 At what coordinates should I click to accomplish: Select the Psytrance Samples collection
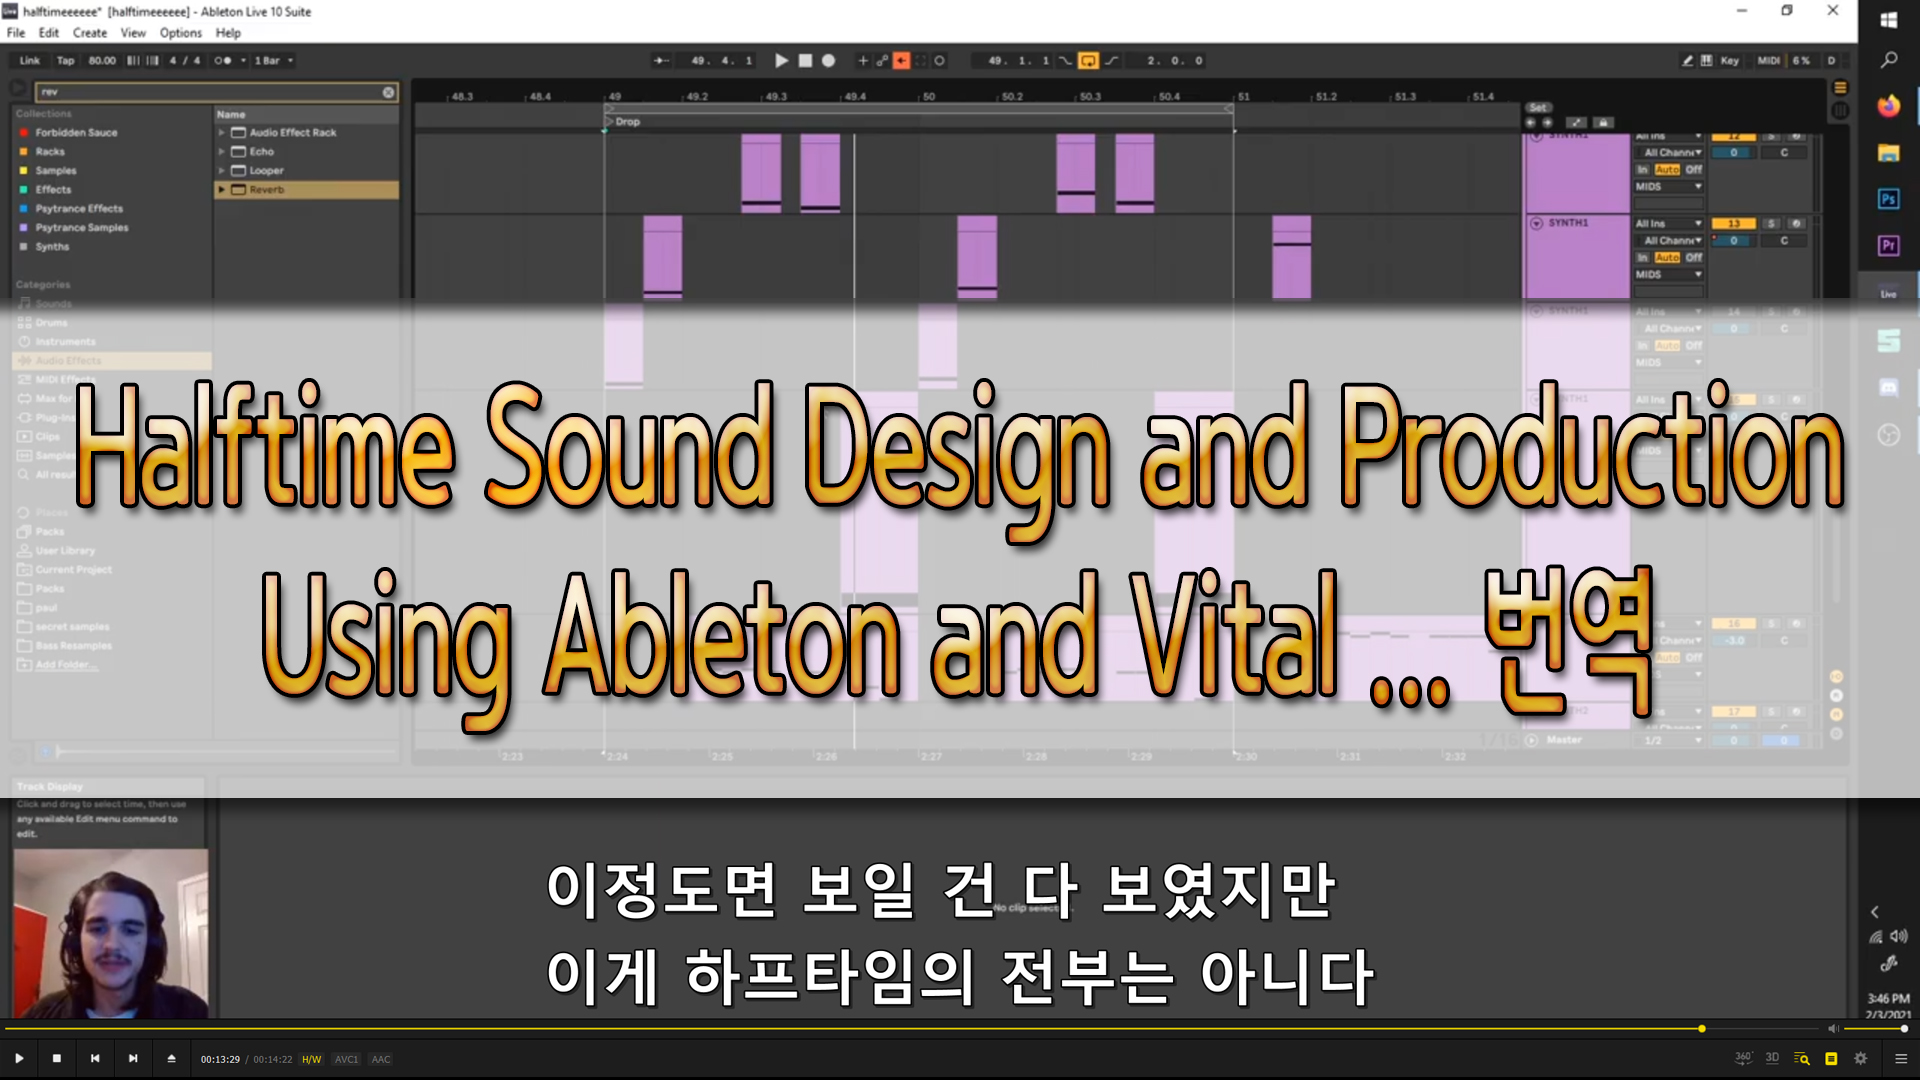click(82, 227)
